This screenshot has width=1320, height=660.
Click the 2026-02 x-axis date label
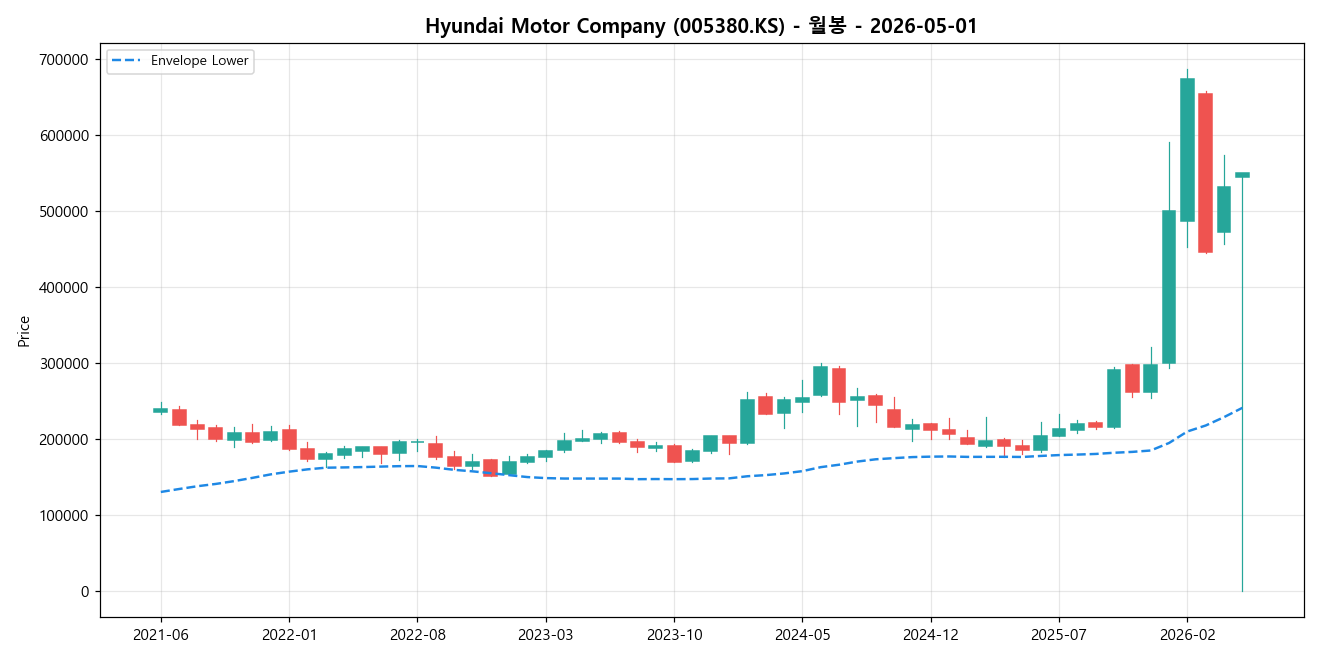[x=1187, y=634]
